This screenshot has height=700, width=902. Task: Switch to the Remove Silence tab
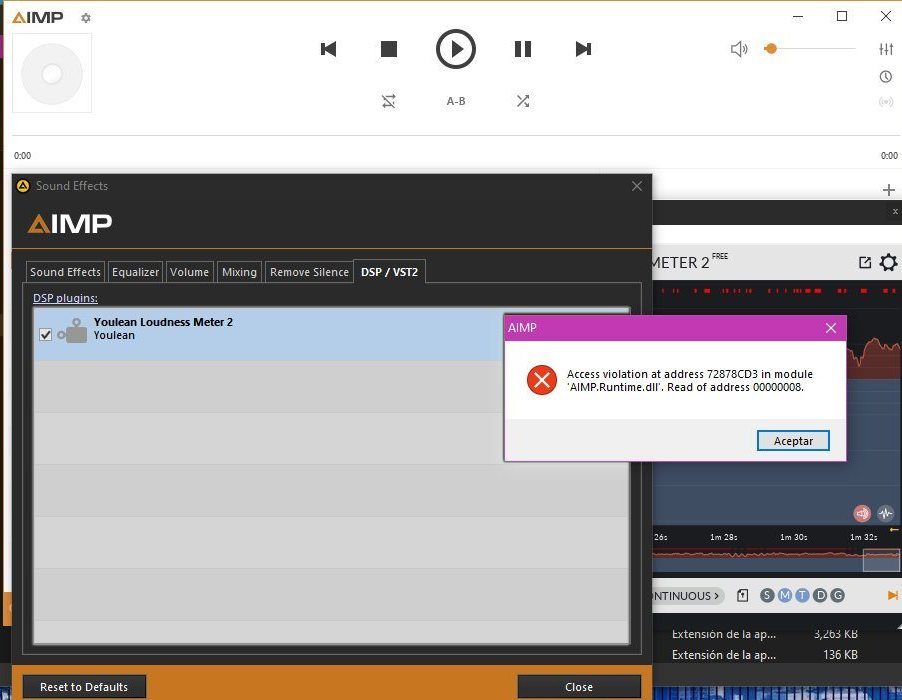click(309, 272)
